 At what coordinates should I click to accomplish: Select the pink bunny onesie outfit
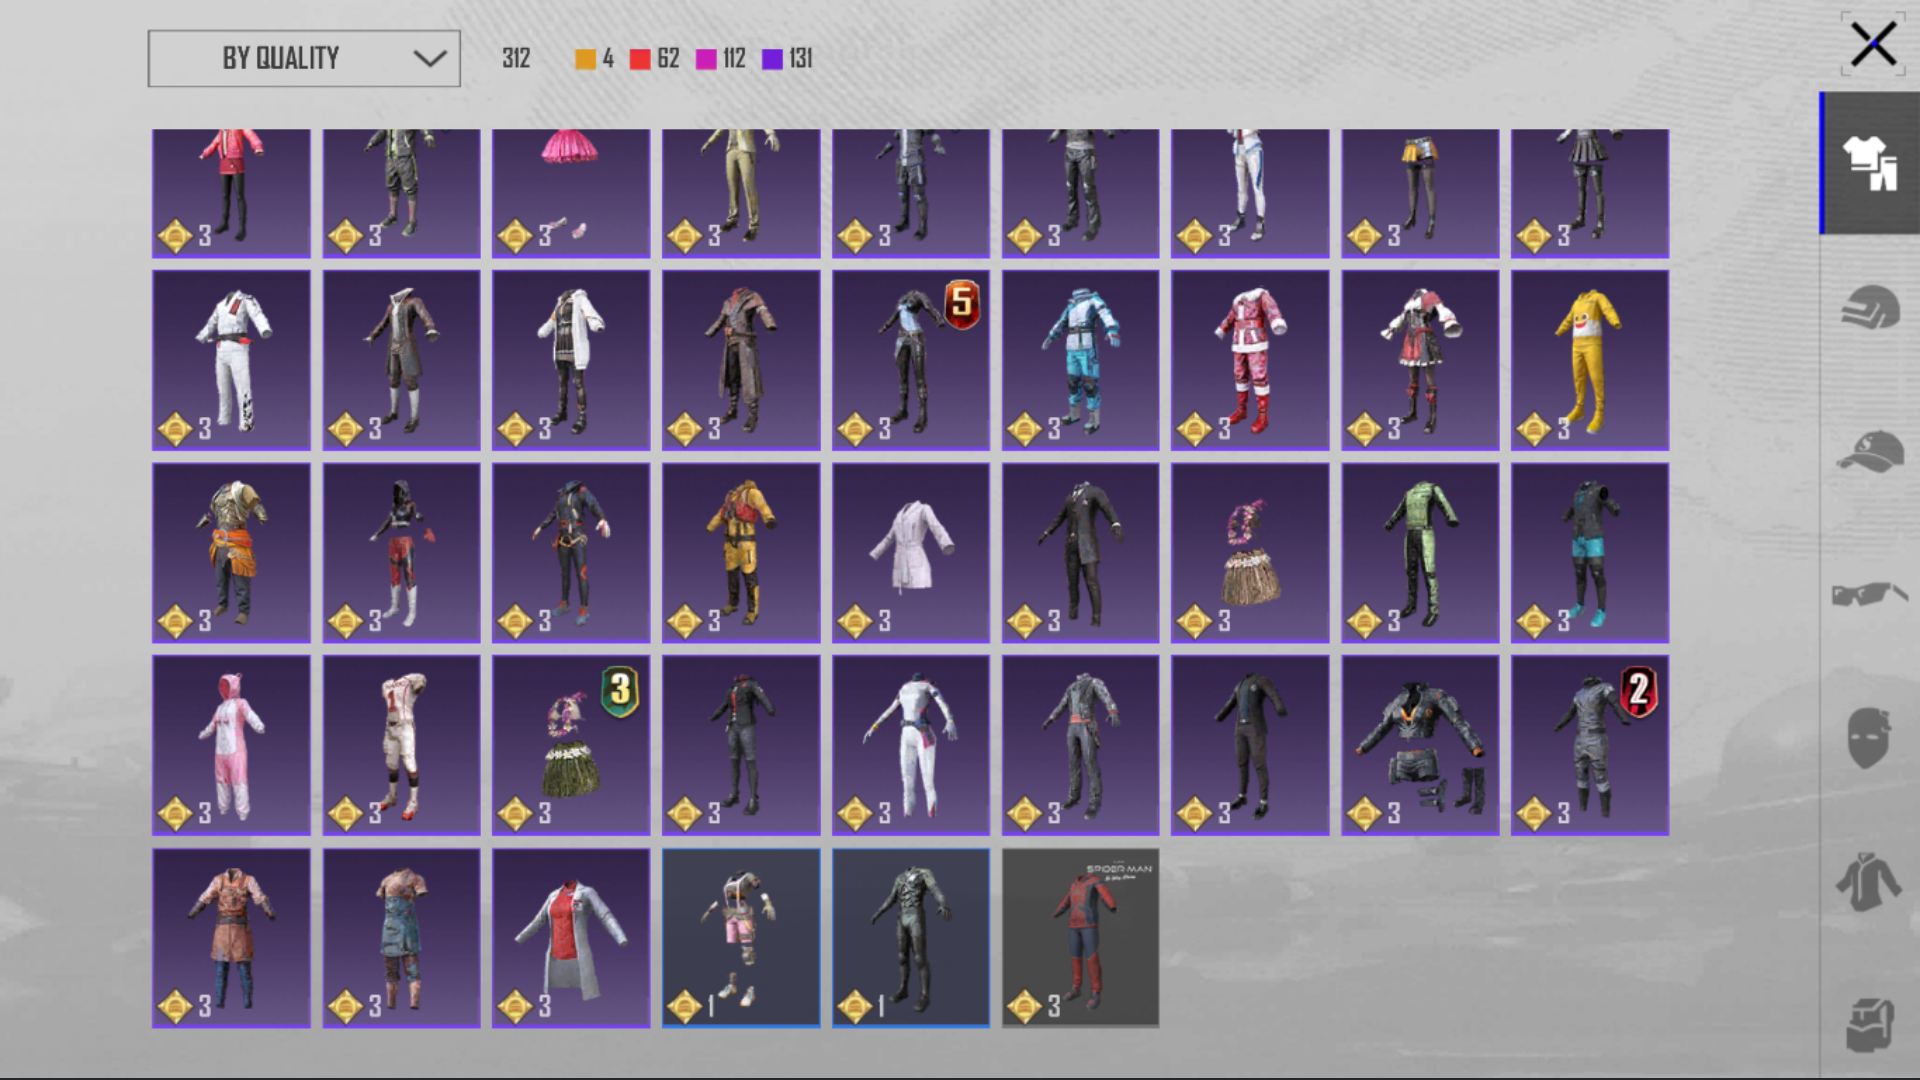pos(231,745)
